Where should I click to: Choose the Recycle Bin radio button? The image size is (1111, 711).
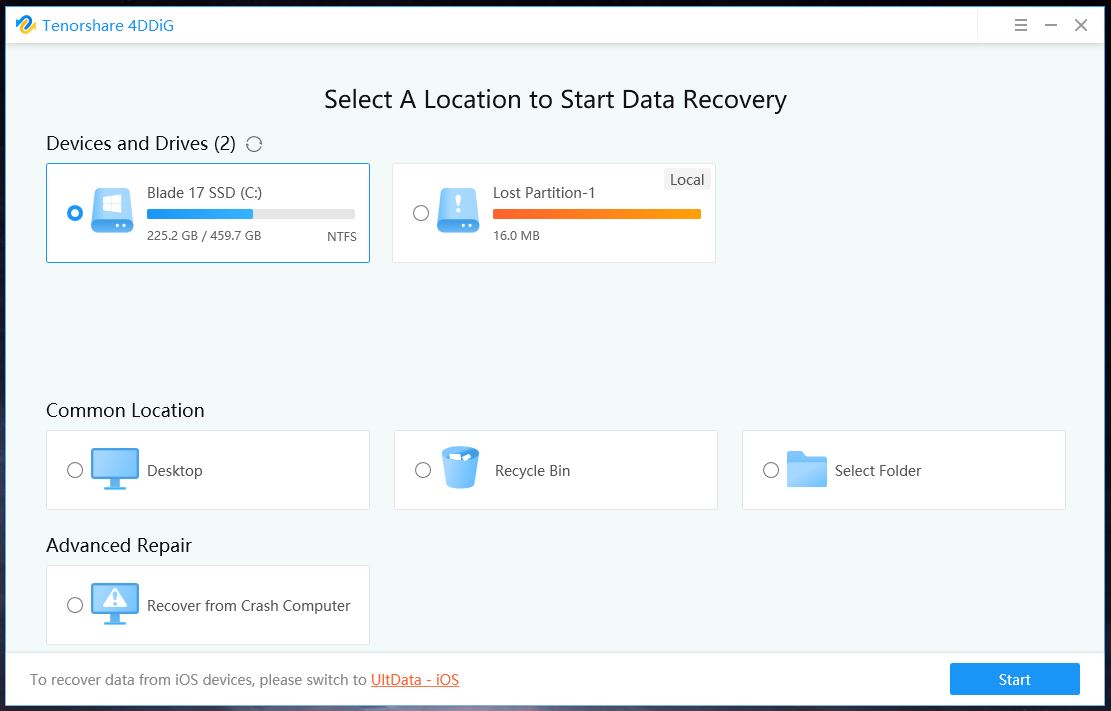click(x=423, y=470)
